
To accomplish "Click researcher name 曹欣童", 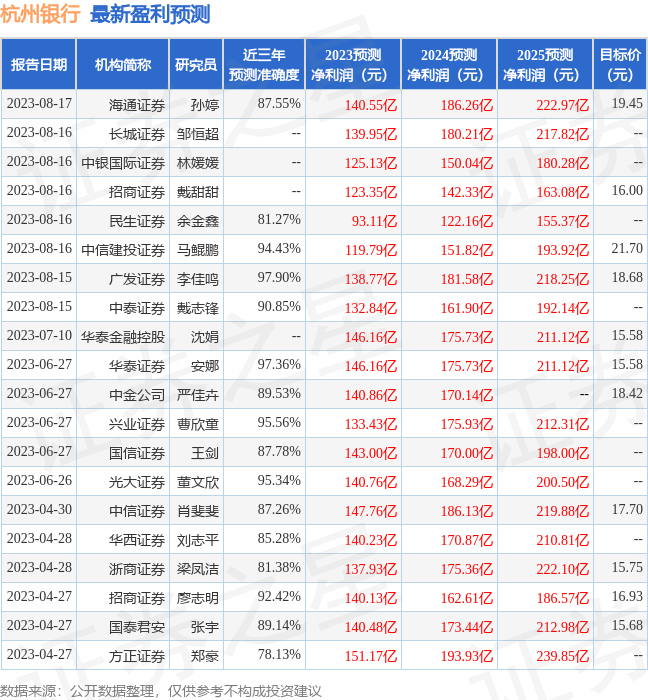I will coord(198,424).
